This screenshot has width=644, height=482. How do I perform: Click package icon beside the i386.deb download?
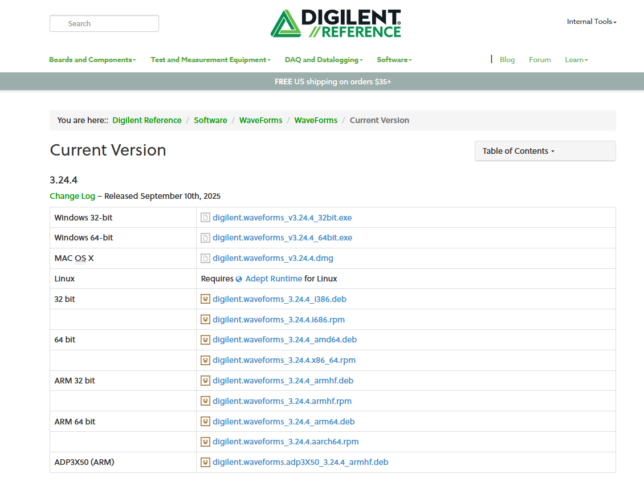tap(205, 299)
